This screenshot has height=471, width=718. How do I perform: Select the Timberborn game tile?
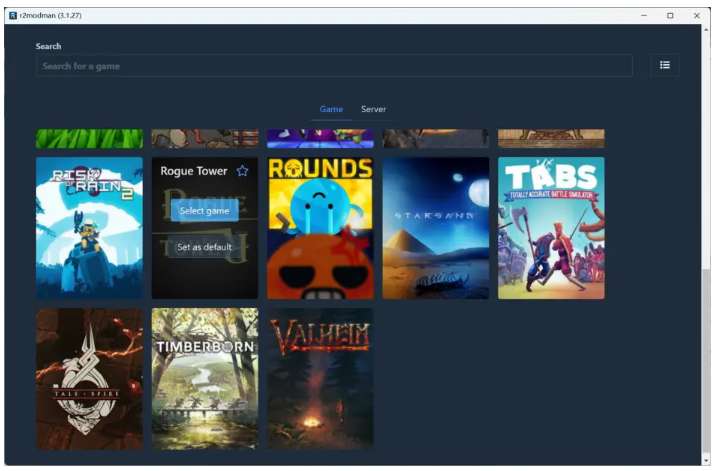tap(204, 378)
